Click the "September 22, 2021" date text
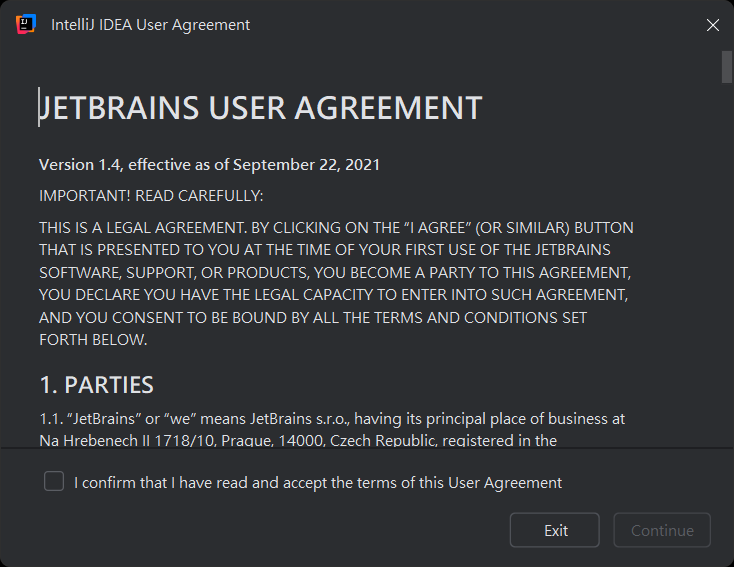Viewport: 734px width, 567px height. (306, 165)
